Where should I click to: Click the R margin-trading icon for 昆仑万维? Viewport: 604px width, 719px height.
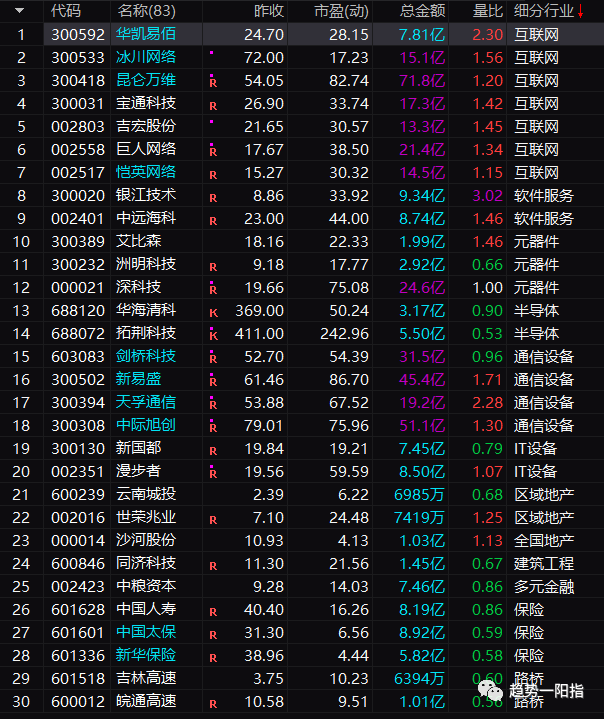(213, 83)
